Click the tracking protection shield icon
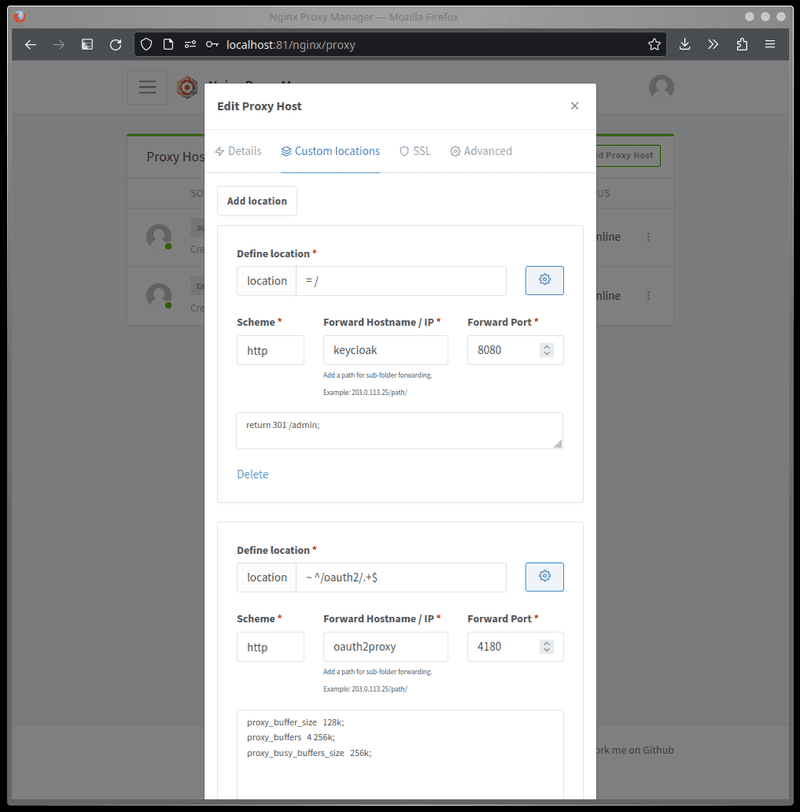The height and width of the screenshot is (812, 800). pos(146,45)
